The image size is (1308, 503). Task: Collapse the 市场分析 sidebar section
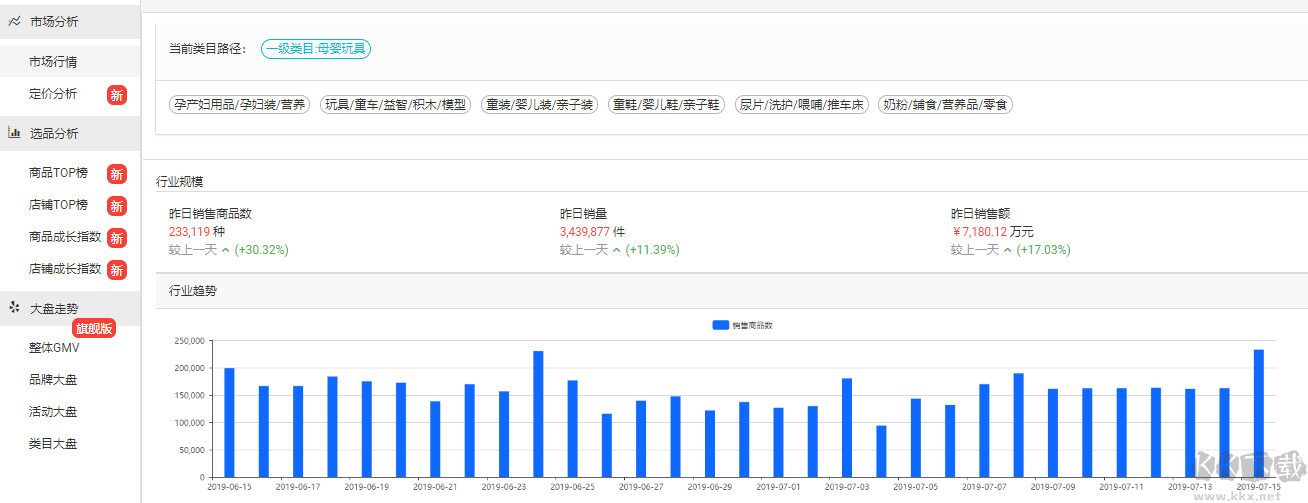point(55,21)
